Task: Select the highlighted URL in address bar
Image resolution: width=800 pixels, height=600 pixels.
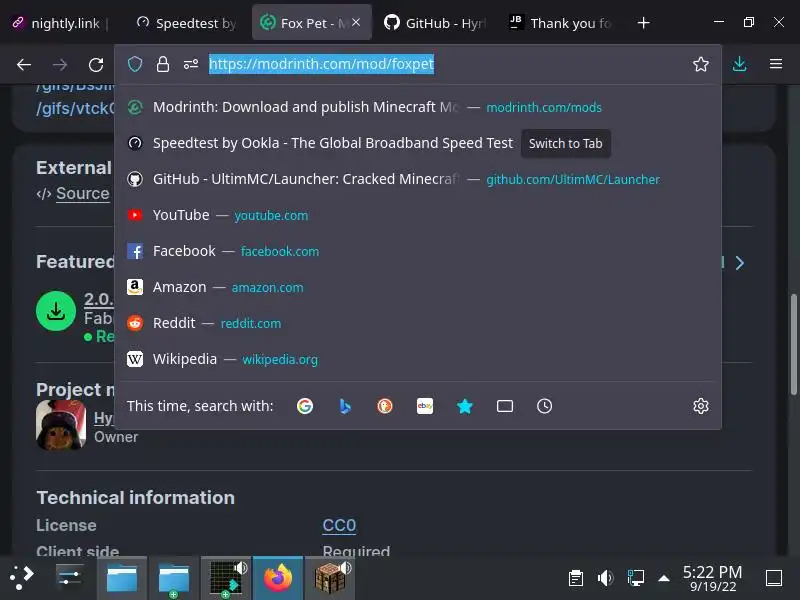Action: pyautogui.click(x=321, y=64)
